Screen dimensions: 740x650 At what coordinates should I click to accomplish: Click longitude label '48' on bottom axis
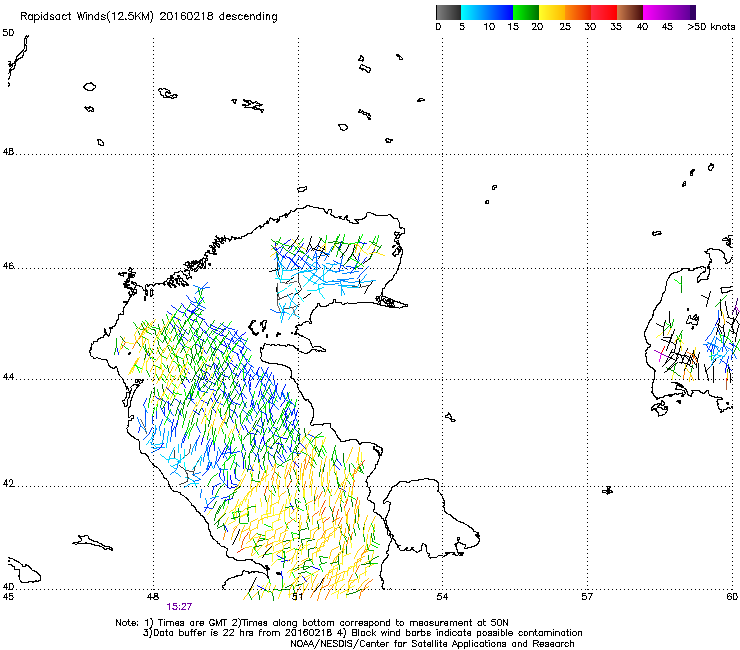(x=153, y=597)
